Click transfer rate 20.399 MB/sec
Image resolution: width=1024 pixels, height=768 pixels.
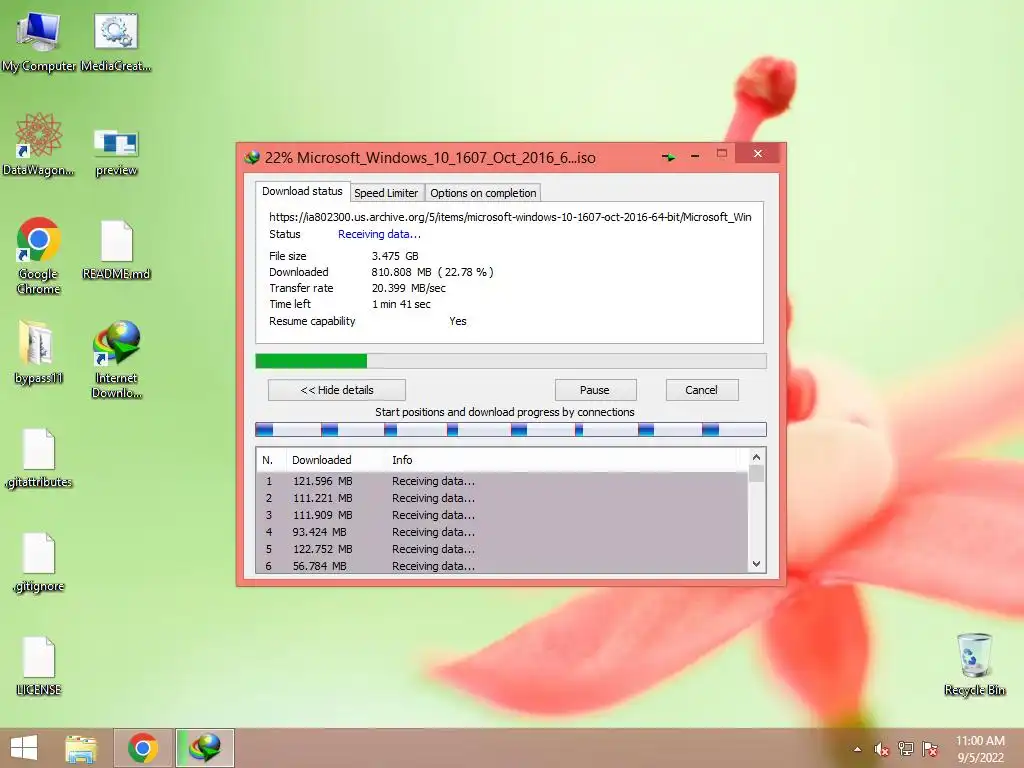[409, 288]
